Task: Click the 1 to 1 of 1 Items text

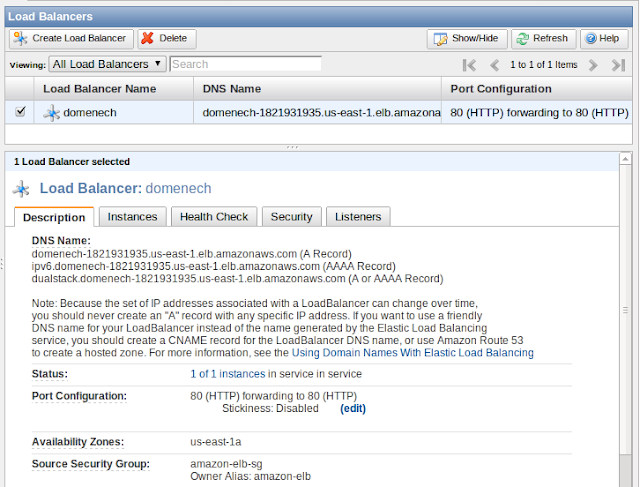Action: click(x=544, y=65)
